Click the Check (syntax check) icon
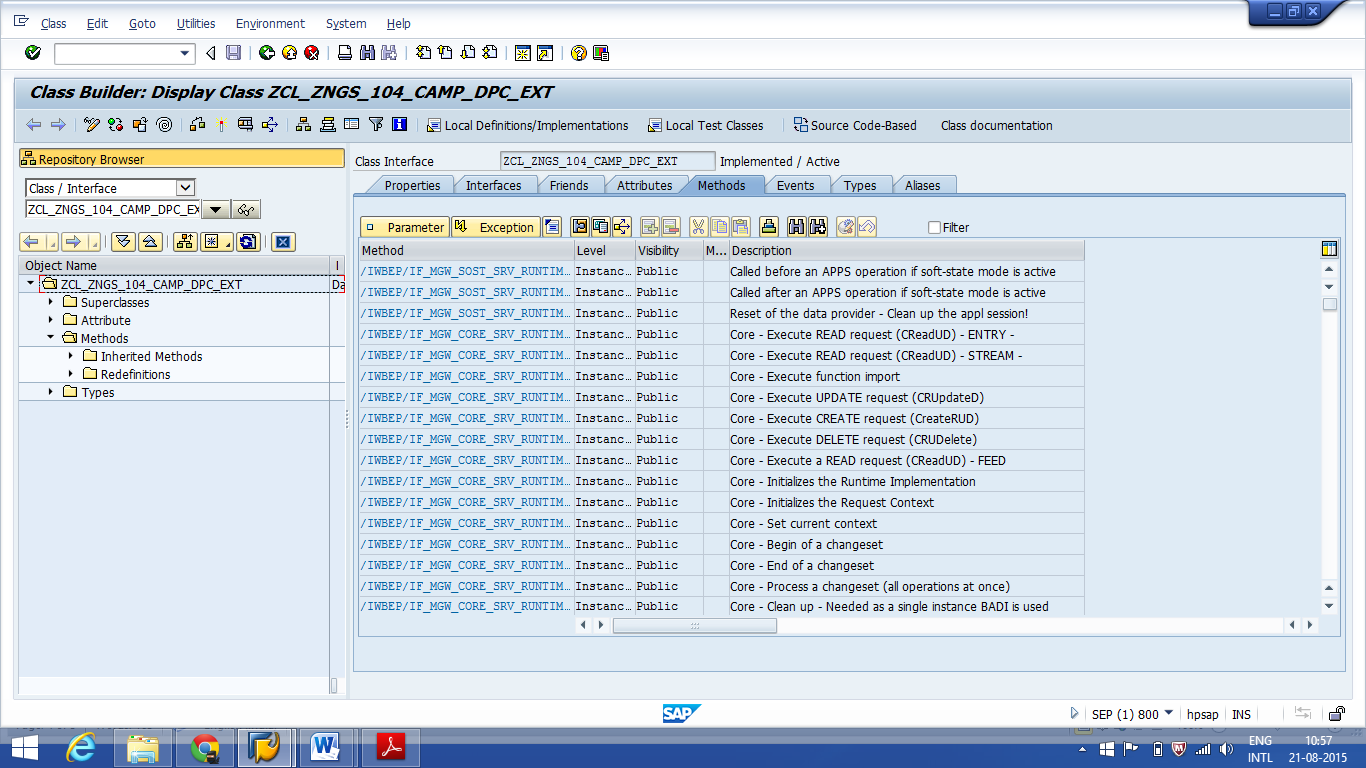Screen dimensions: 1366x768 tap(114, 125)
